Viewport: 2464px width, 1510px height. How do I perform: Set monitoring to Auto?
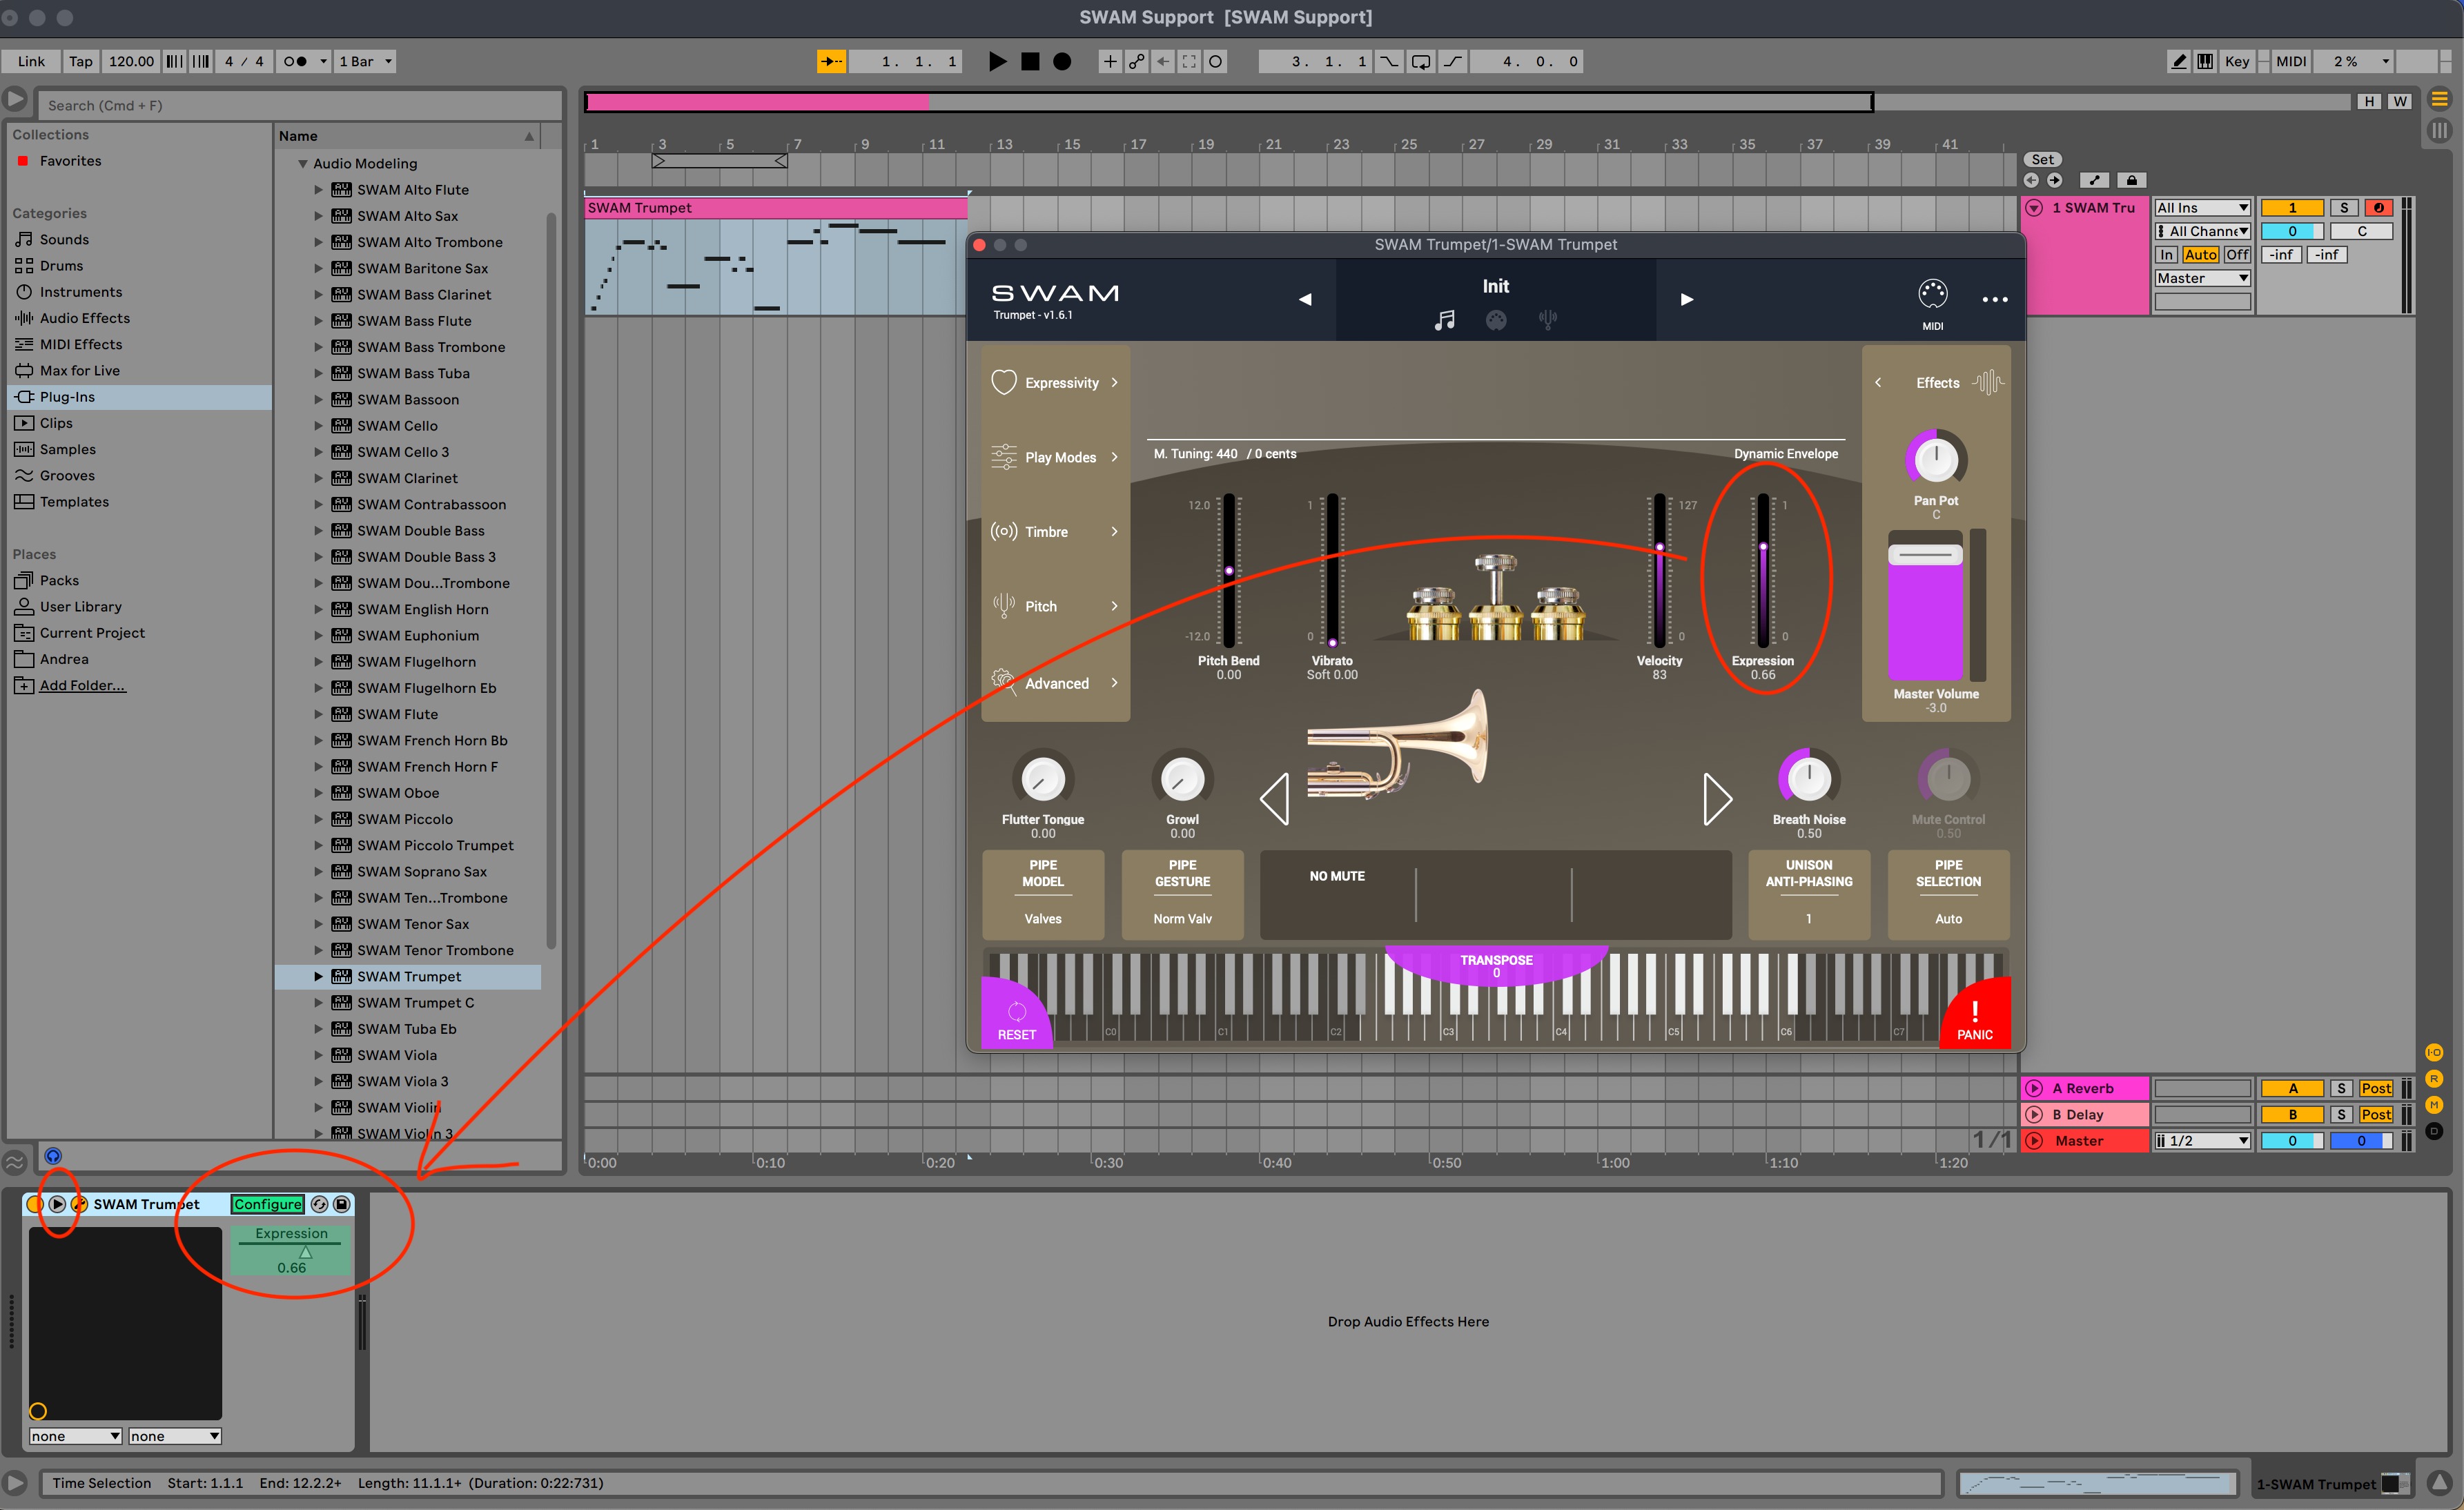2200,255
